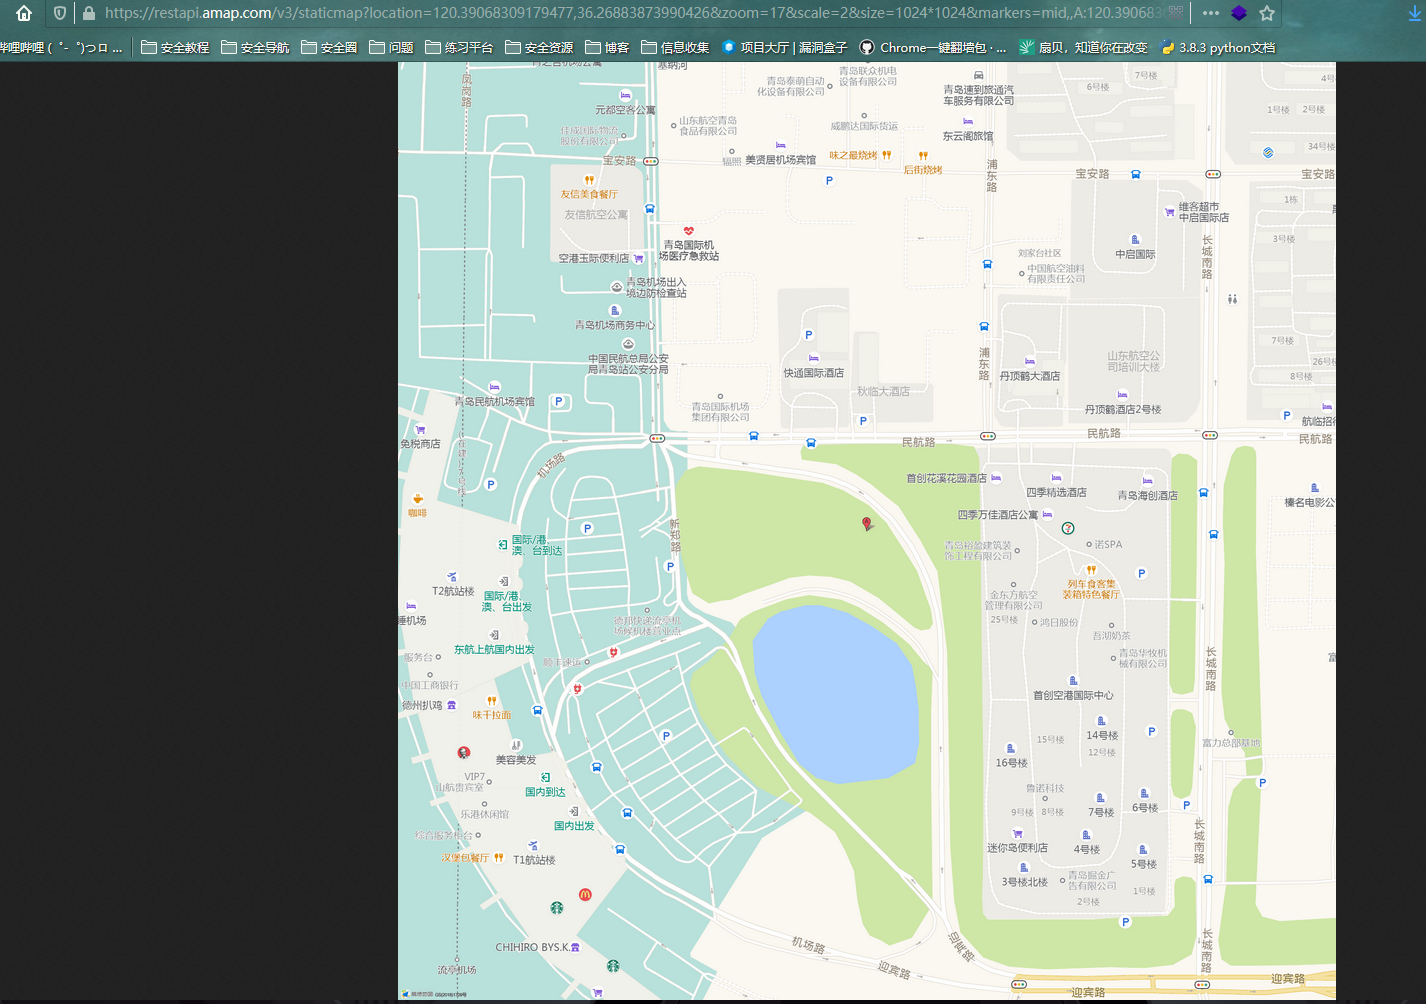Open the page actions menu with three dots
The width and height of the screenshot is (1426, 1004).
pyautogui.click(x=1211, y=15)
